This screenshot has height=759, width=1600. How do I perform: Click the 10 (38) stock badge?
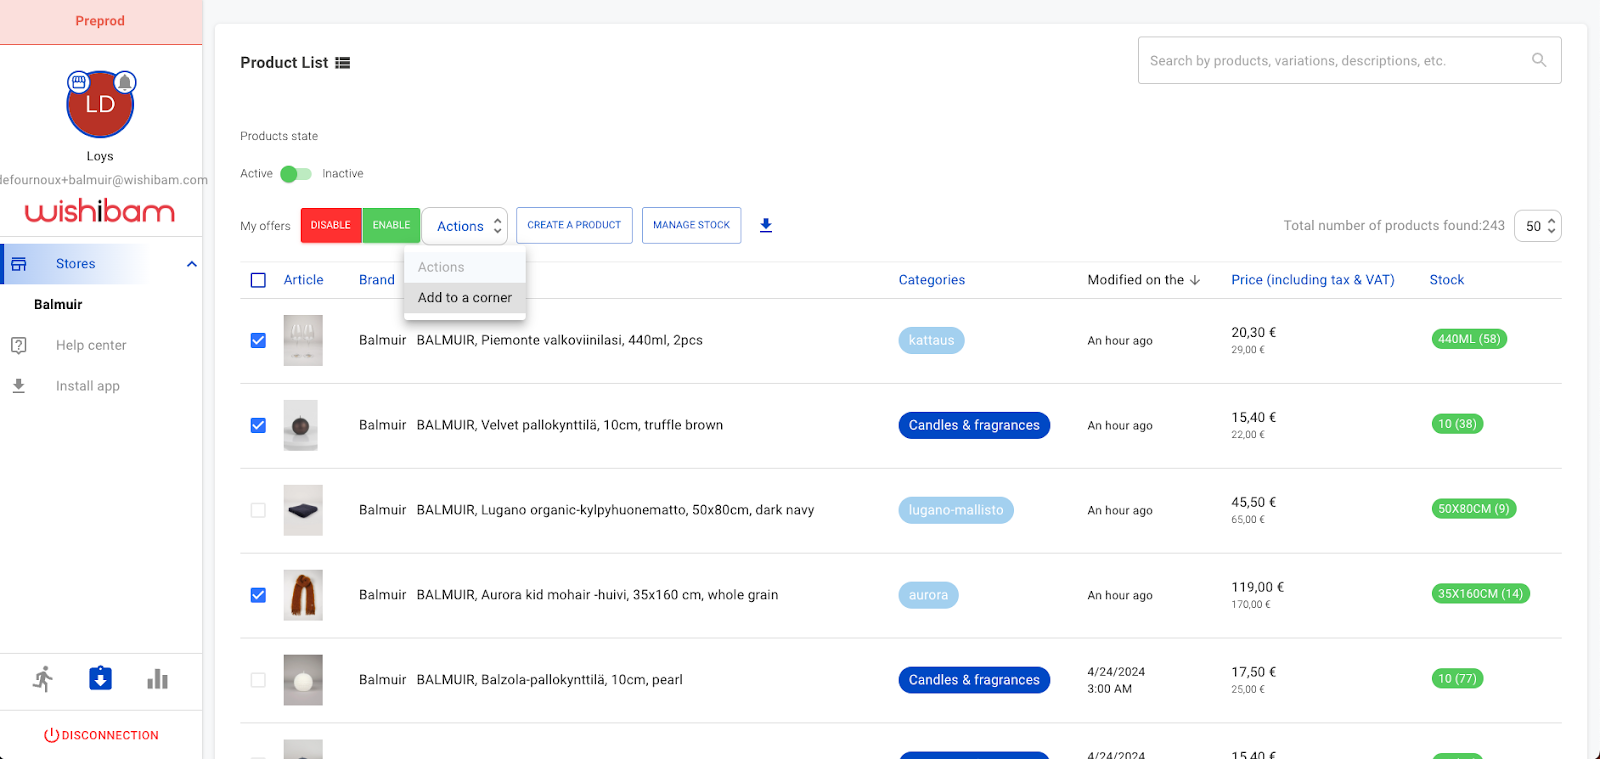coord(1457,424)
